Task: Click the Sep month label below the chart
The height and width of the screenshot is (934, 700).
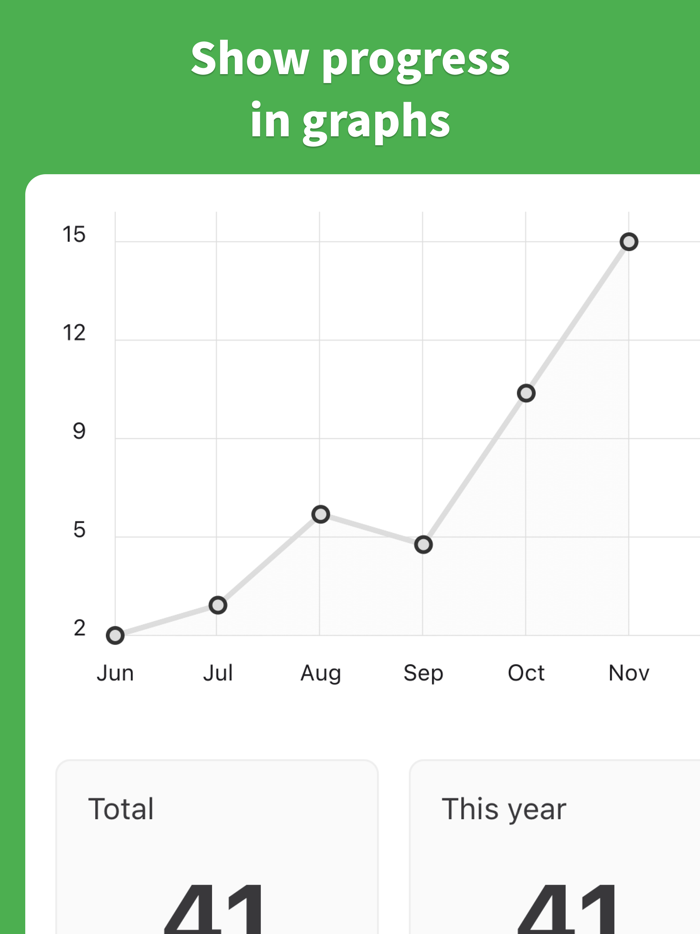Action: (423, 673)
